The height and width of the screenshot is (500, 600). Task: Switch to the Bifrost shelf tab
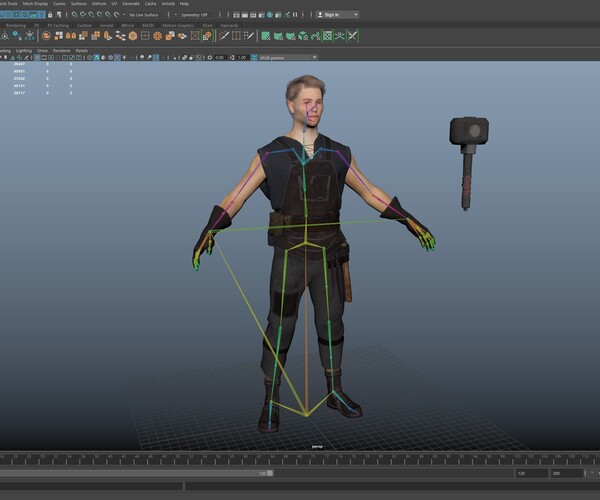127,25
